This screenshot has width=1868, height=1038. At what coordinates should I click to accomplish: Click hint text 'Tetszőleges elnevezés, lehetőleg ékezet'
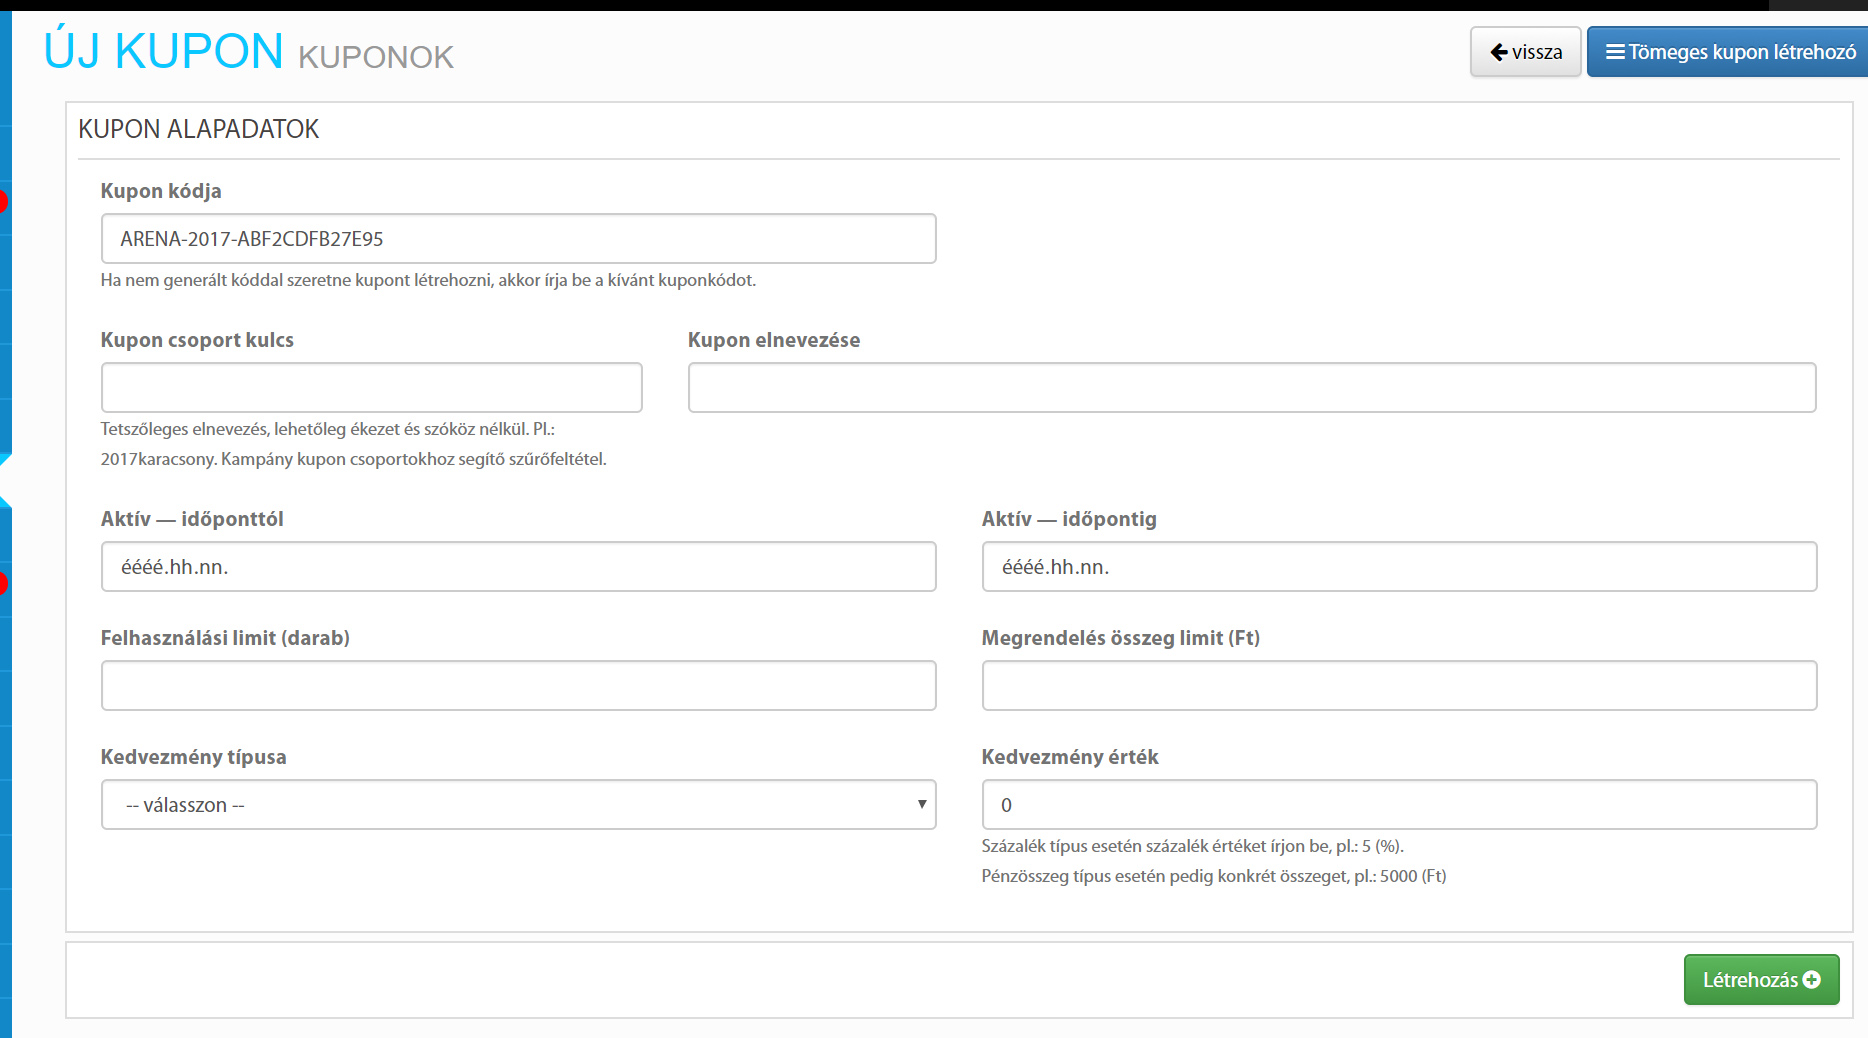click(x=353, y=444)
